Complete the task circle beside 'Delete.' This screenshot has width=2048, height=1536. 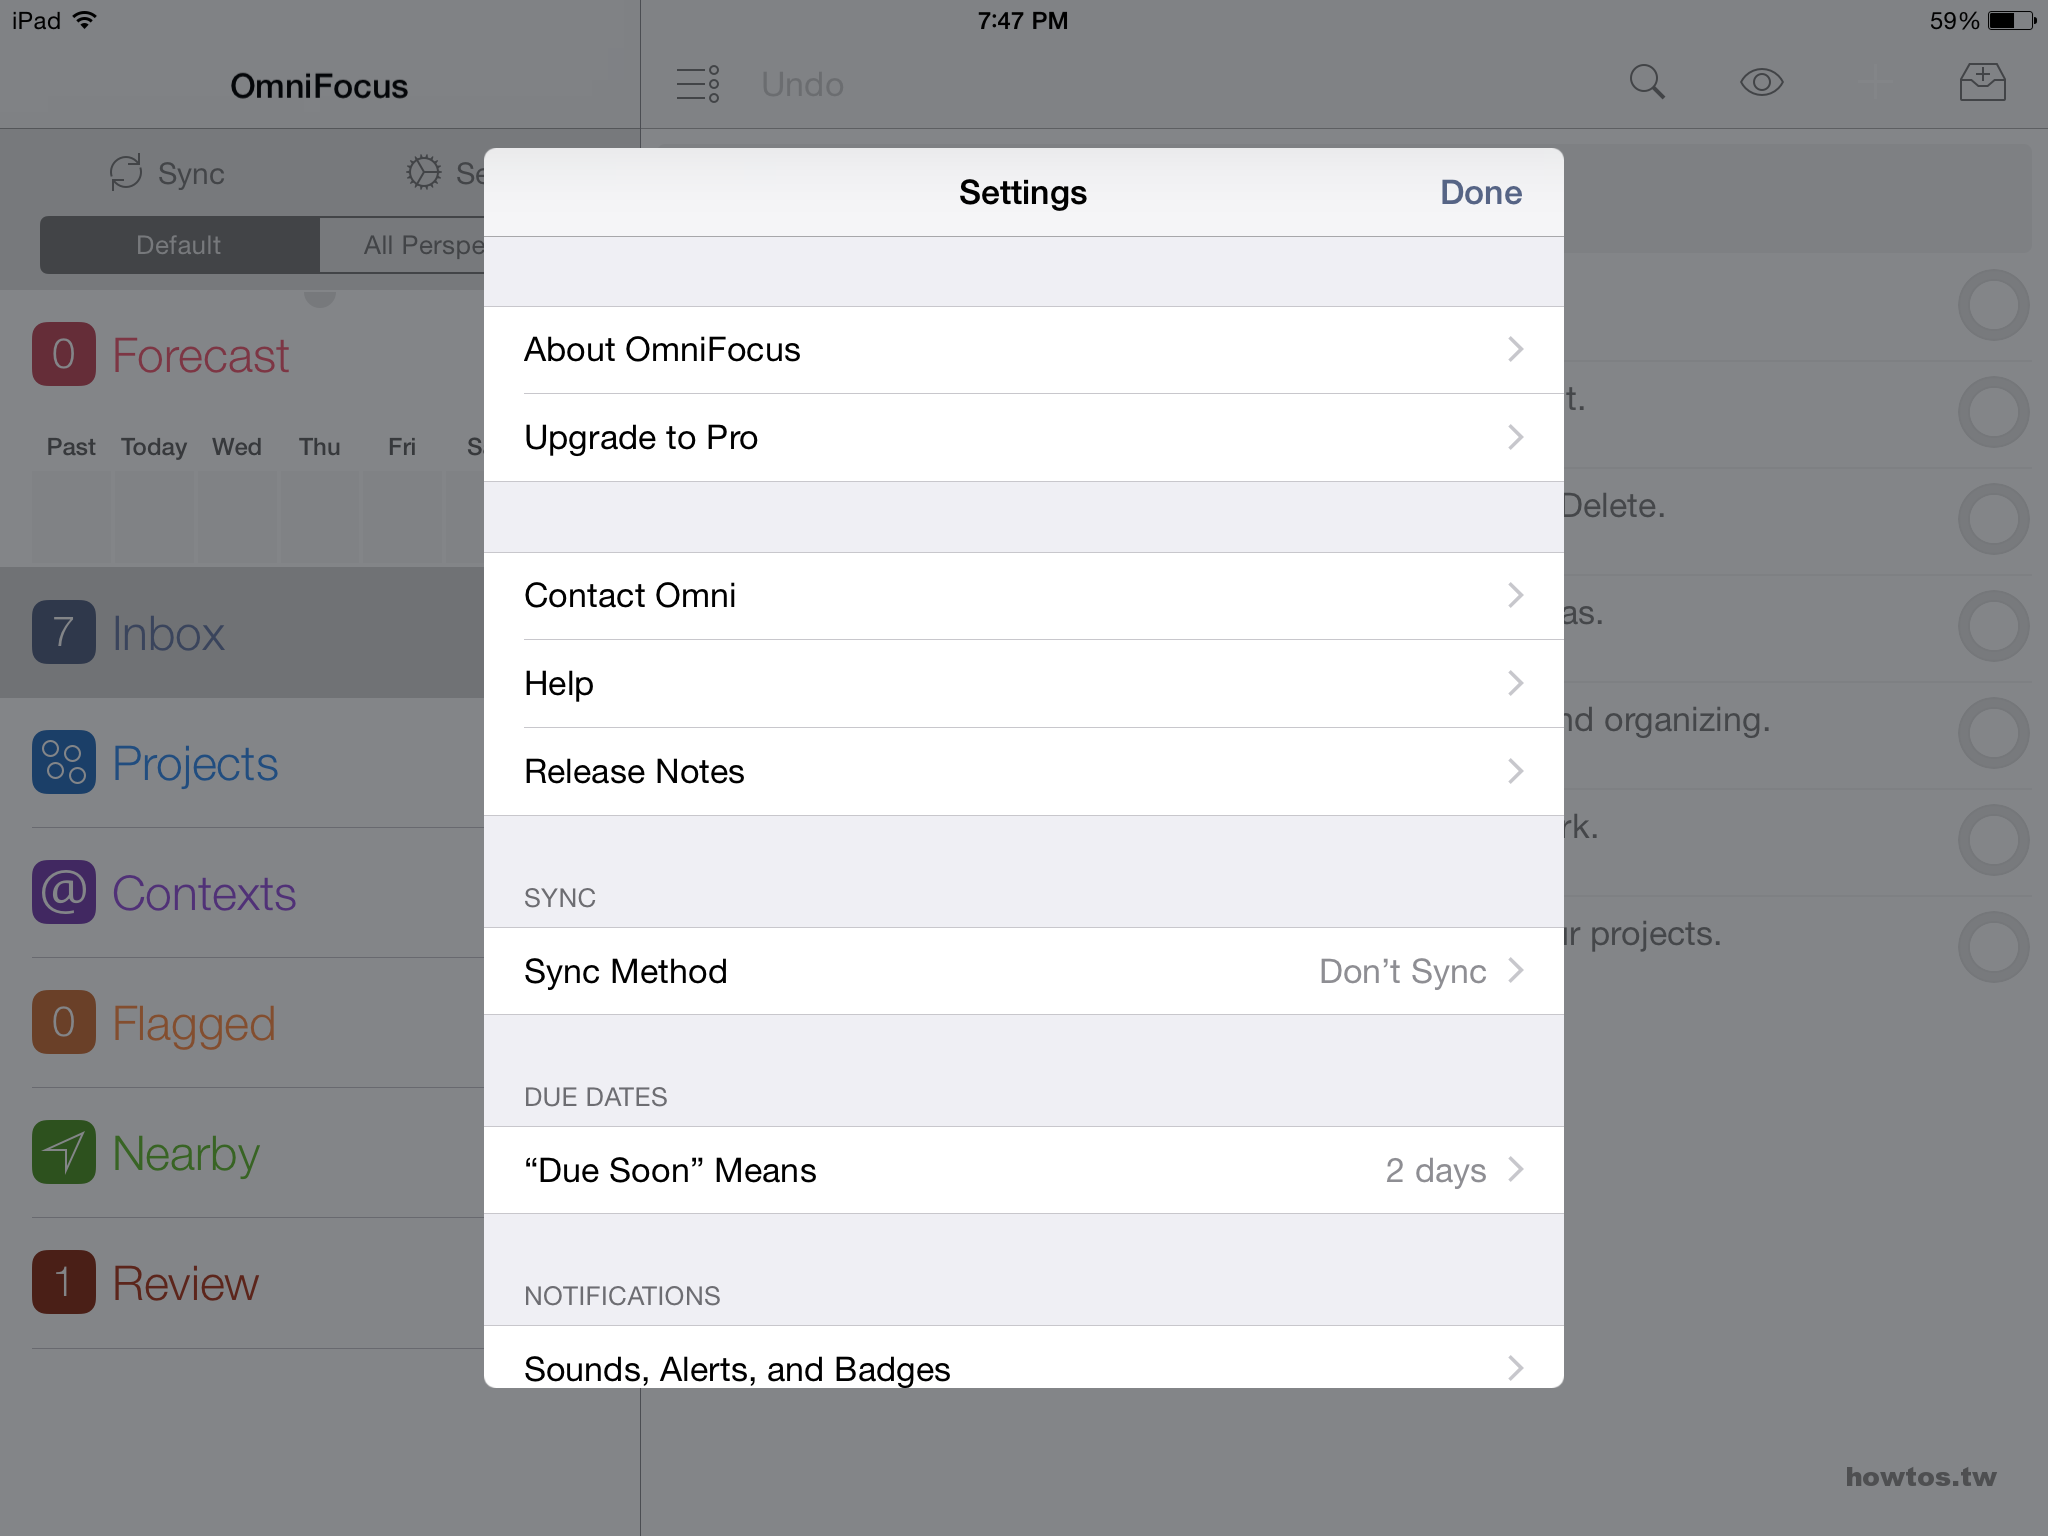pos(1993,519)
